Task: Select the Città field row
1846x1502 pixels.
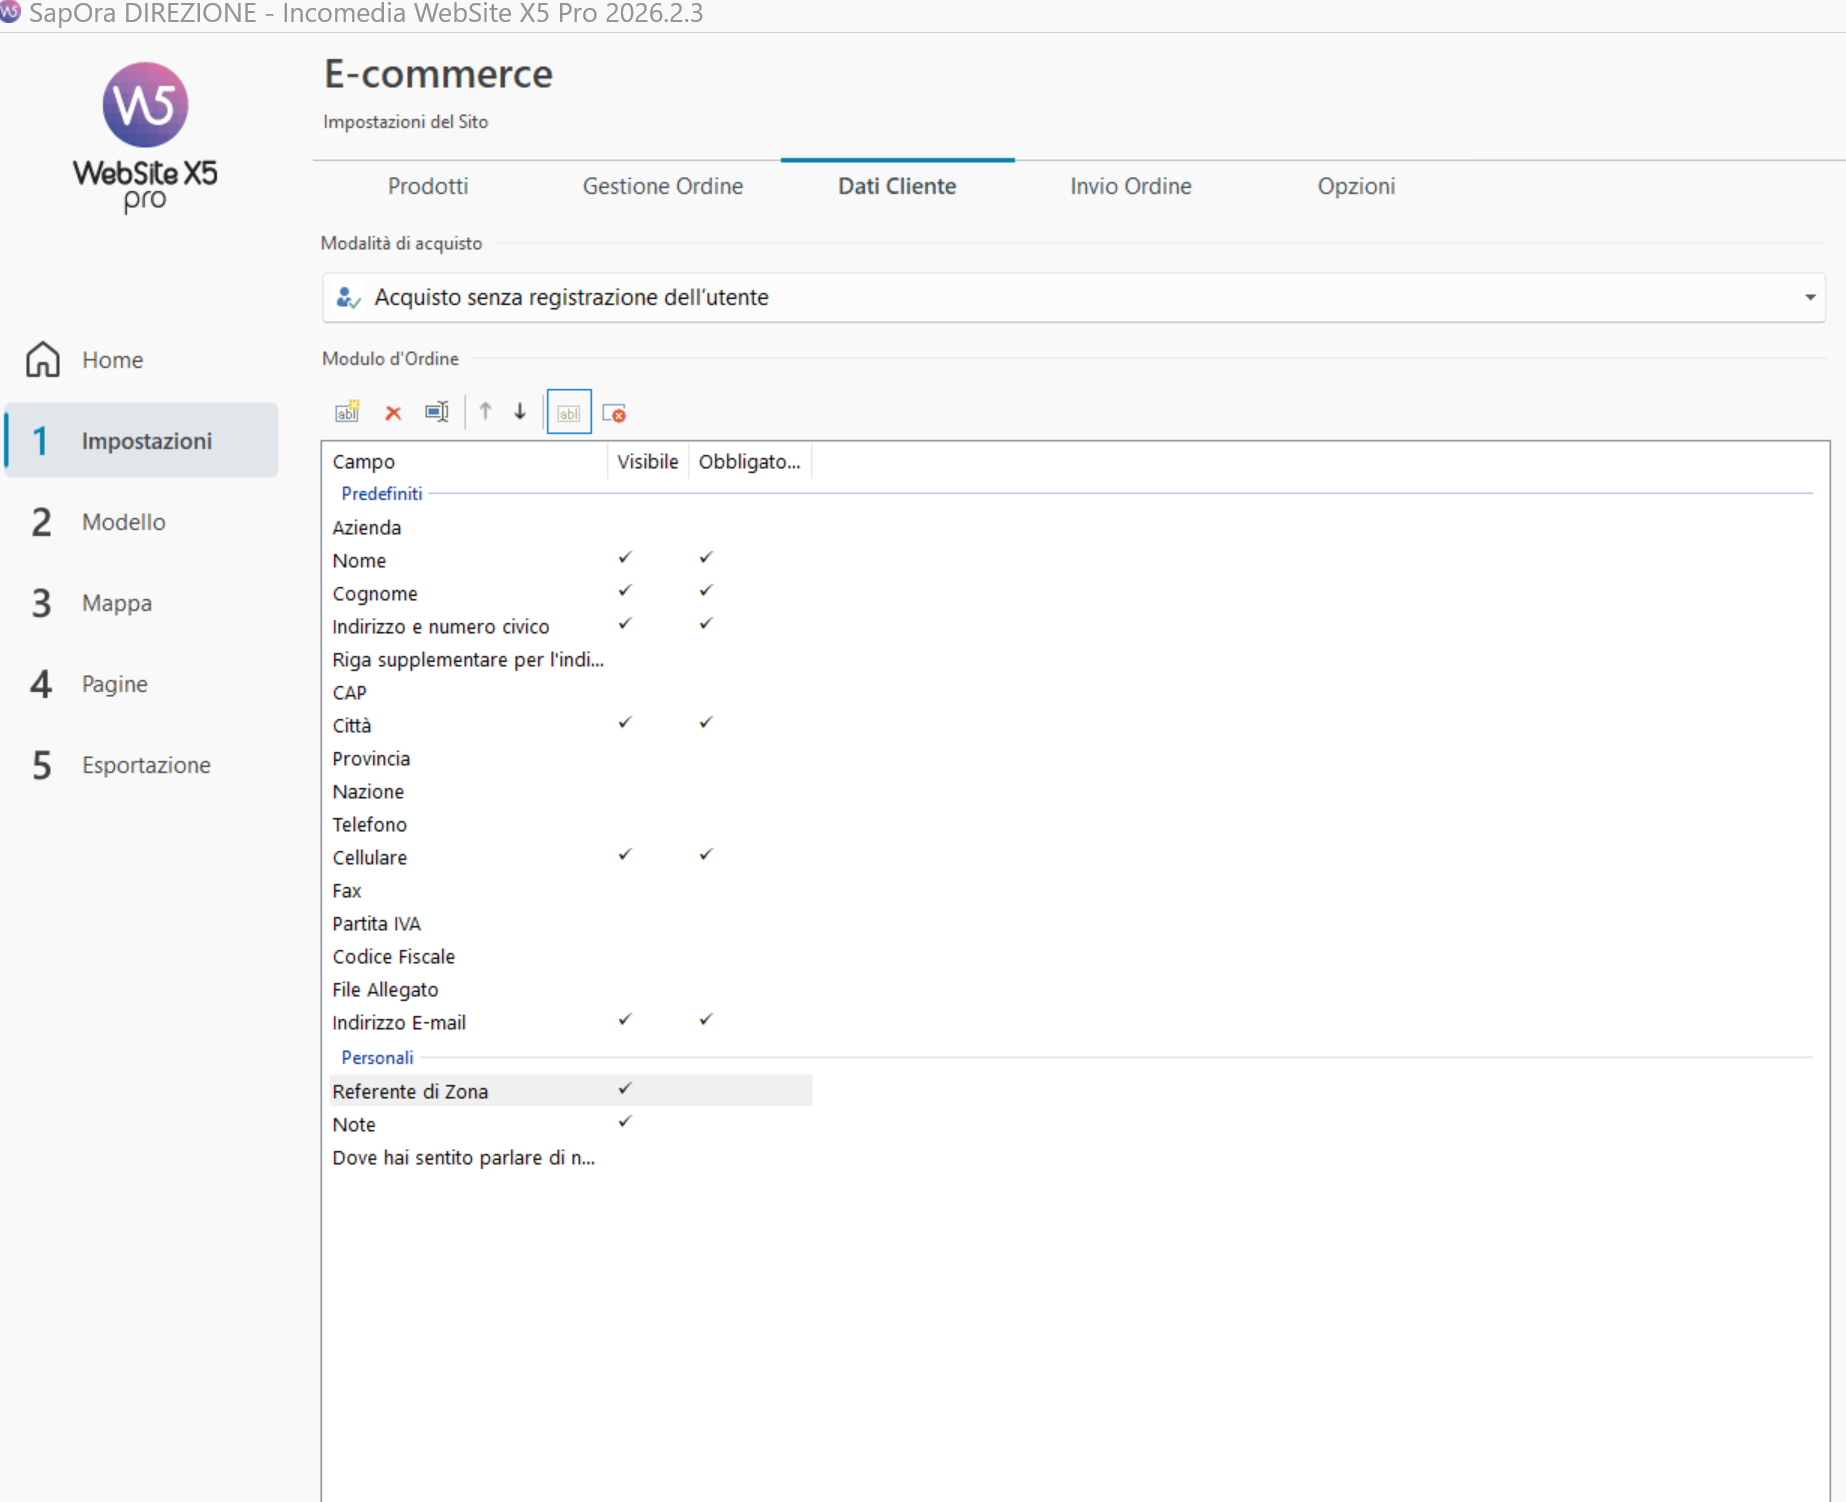Action: [570, 725]
